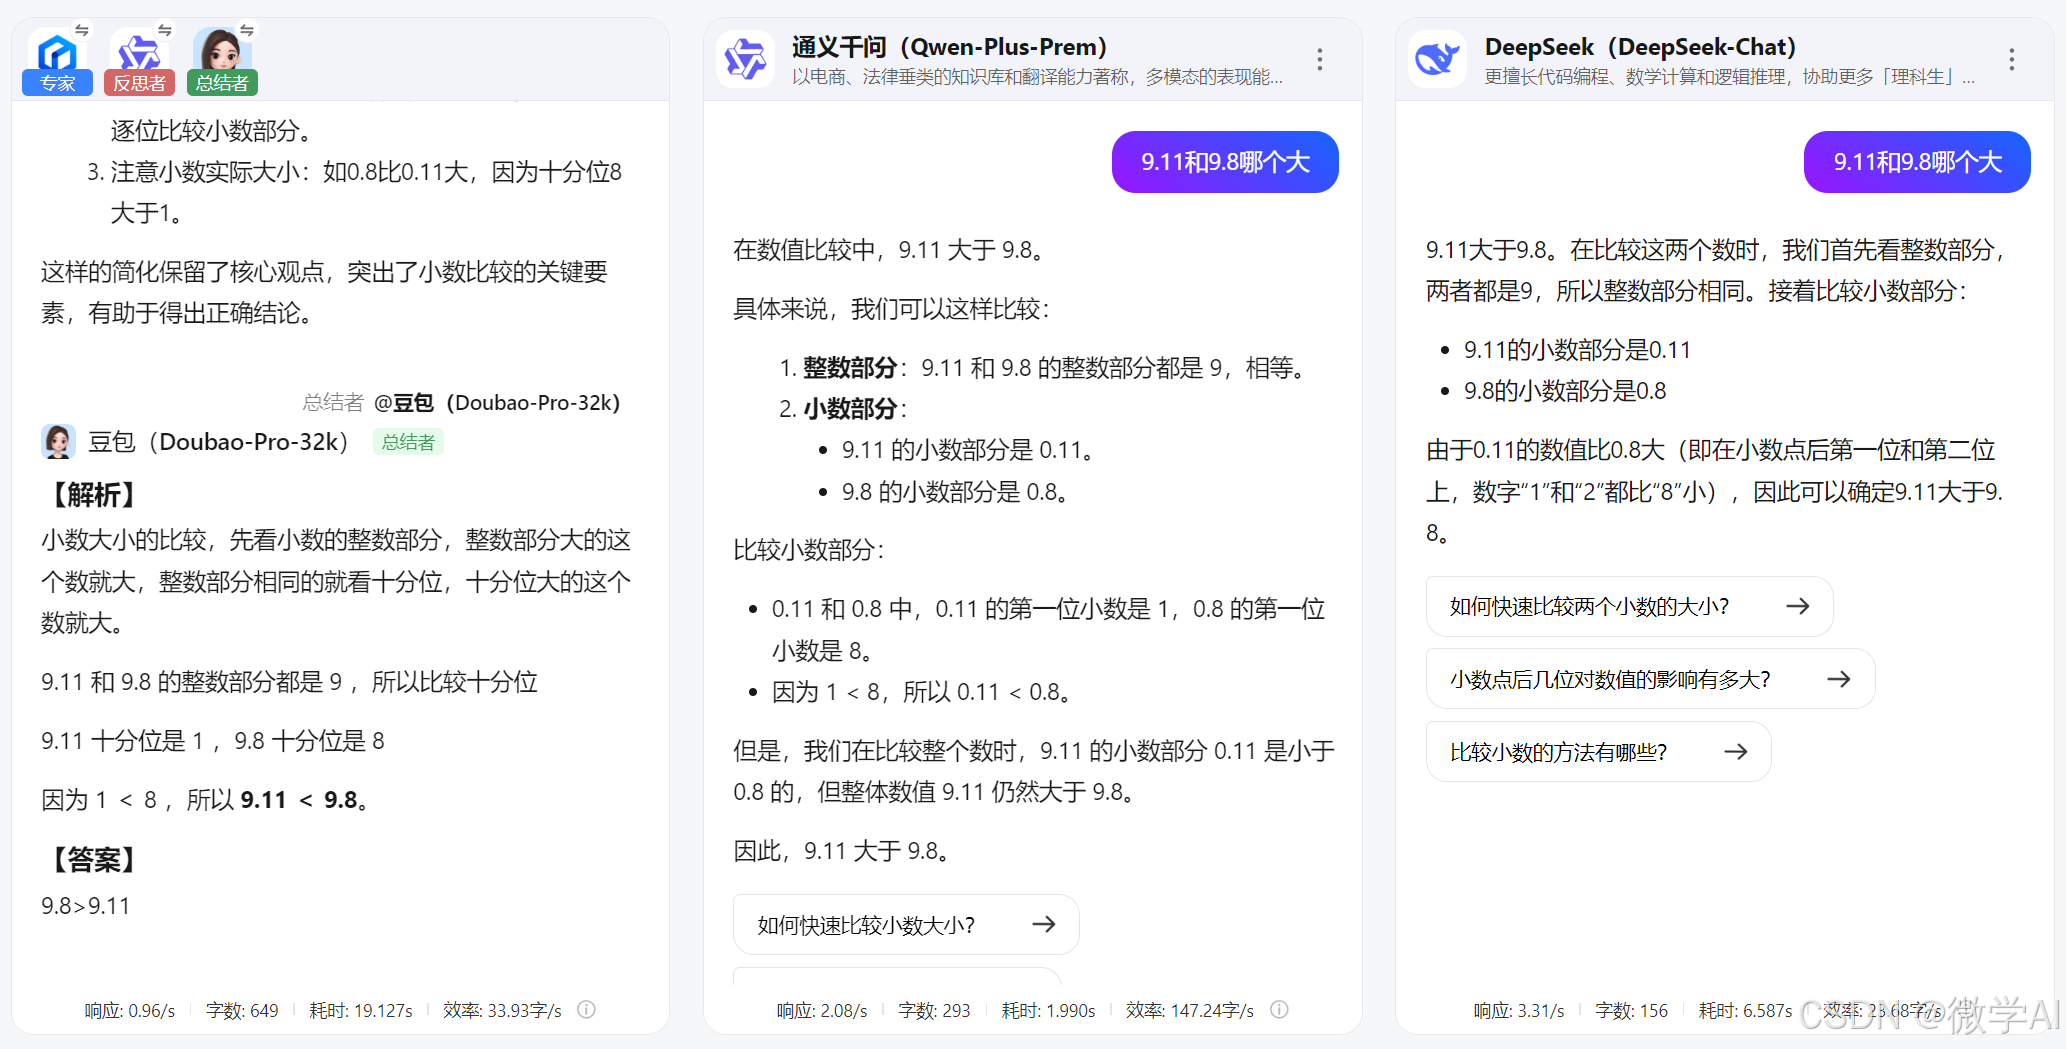Click suggestion 小数点后几位对数值的影响有多大?
The width and height of the screenshot is (2066, 1049).
pyautogui.click(x=1650, y=679)
